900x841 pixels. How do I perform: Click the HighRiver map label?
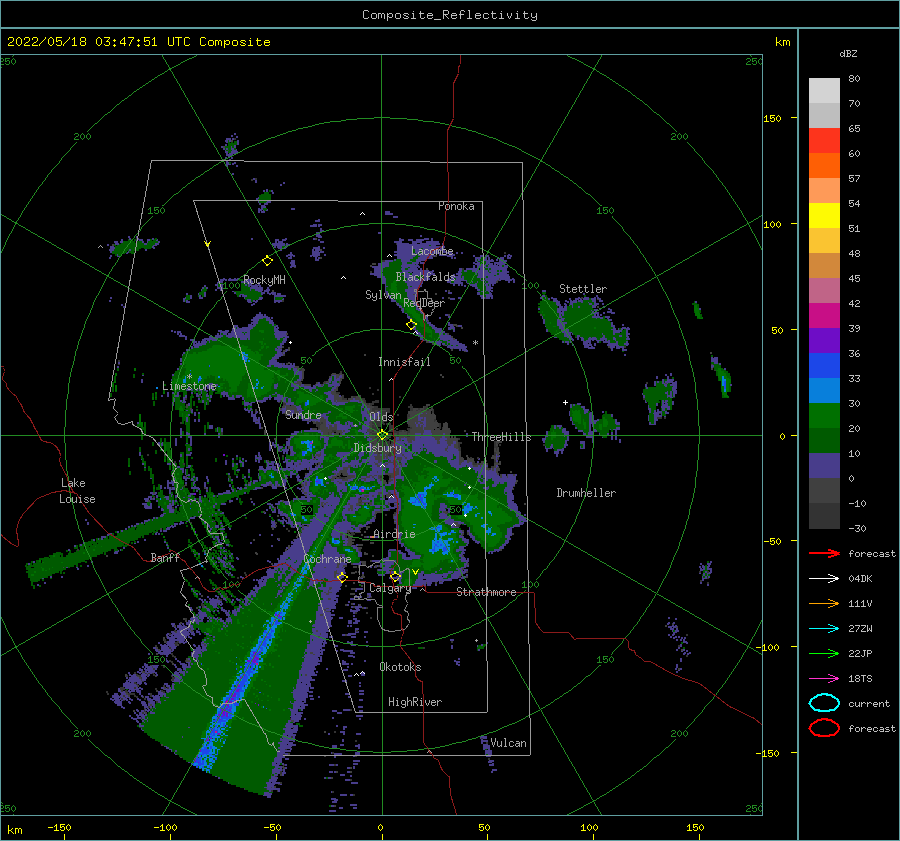(415, 702)
